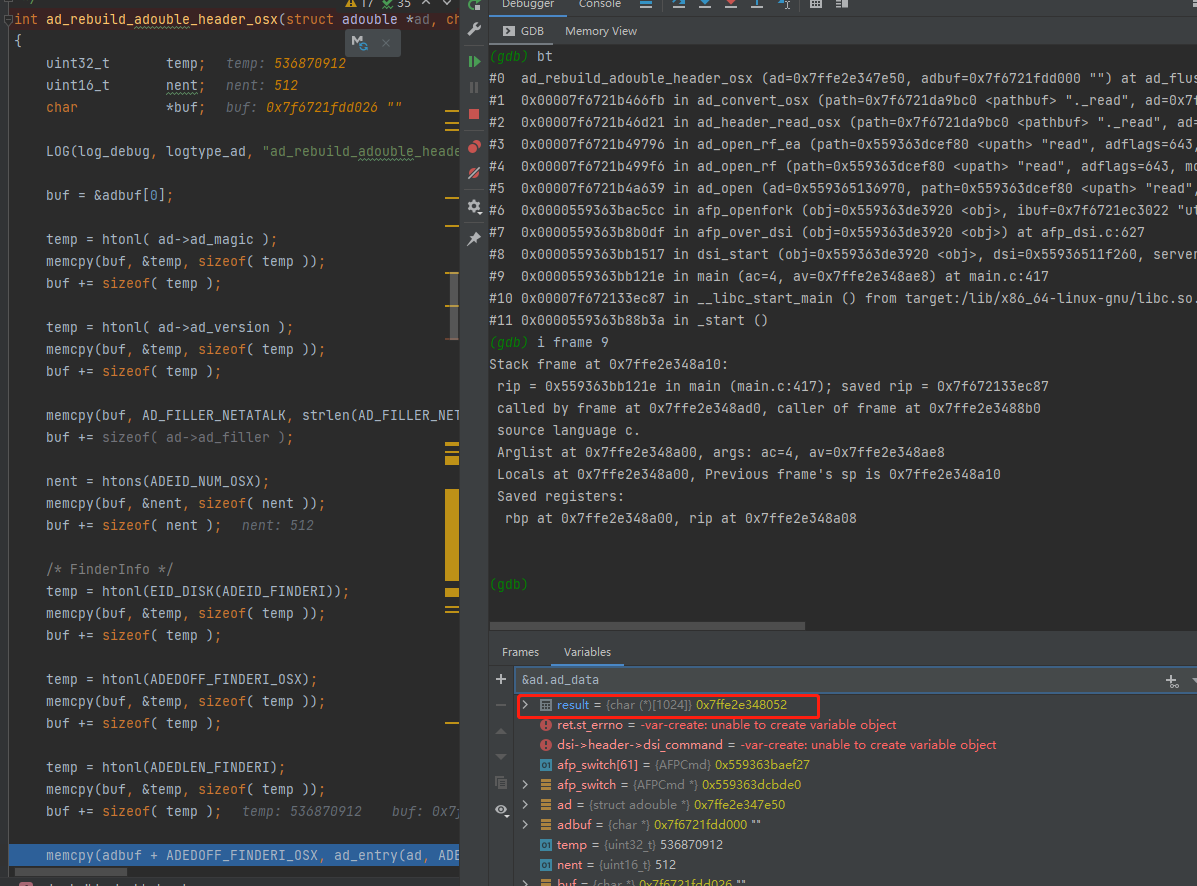This screenshot has height=886, width=1197.
Task: Move watch up with up arrow
Action: click(x=501, y=732)
